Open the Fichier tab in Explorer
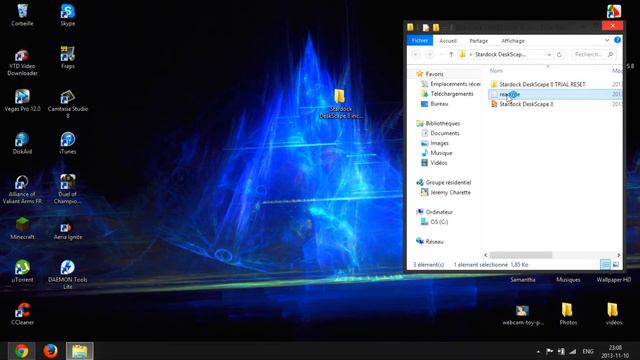 420,40
